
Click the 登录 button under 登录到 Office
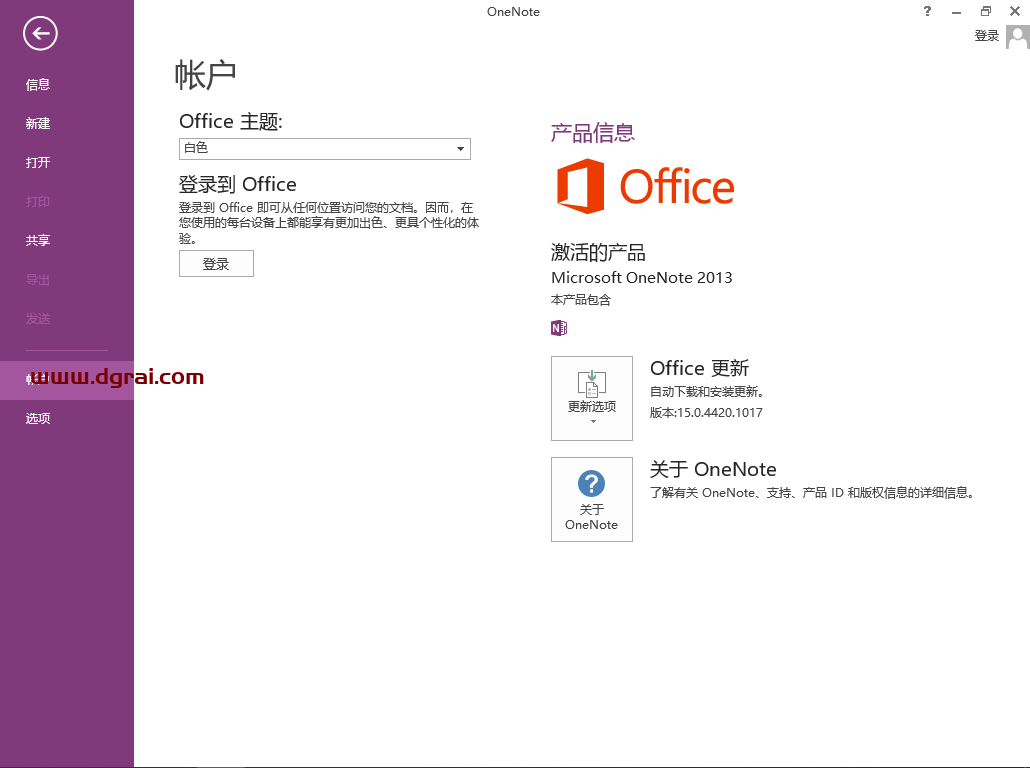pyautogui.click(x=216, y=263)
